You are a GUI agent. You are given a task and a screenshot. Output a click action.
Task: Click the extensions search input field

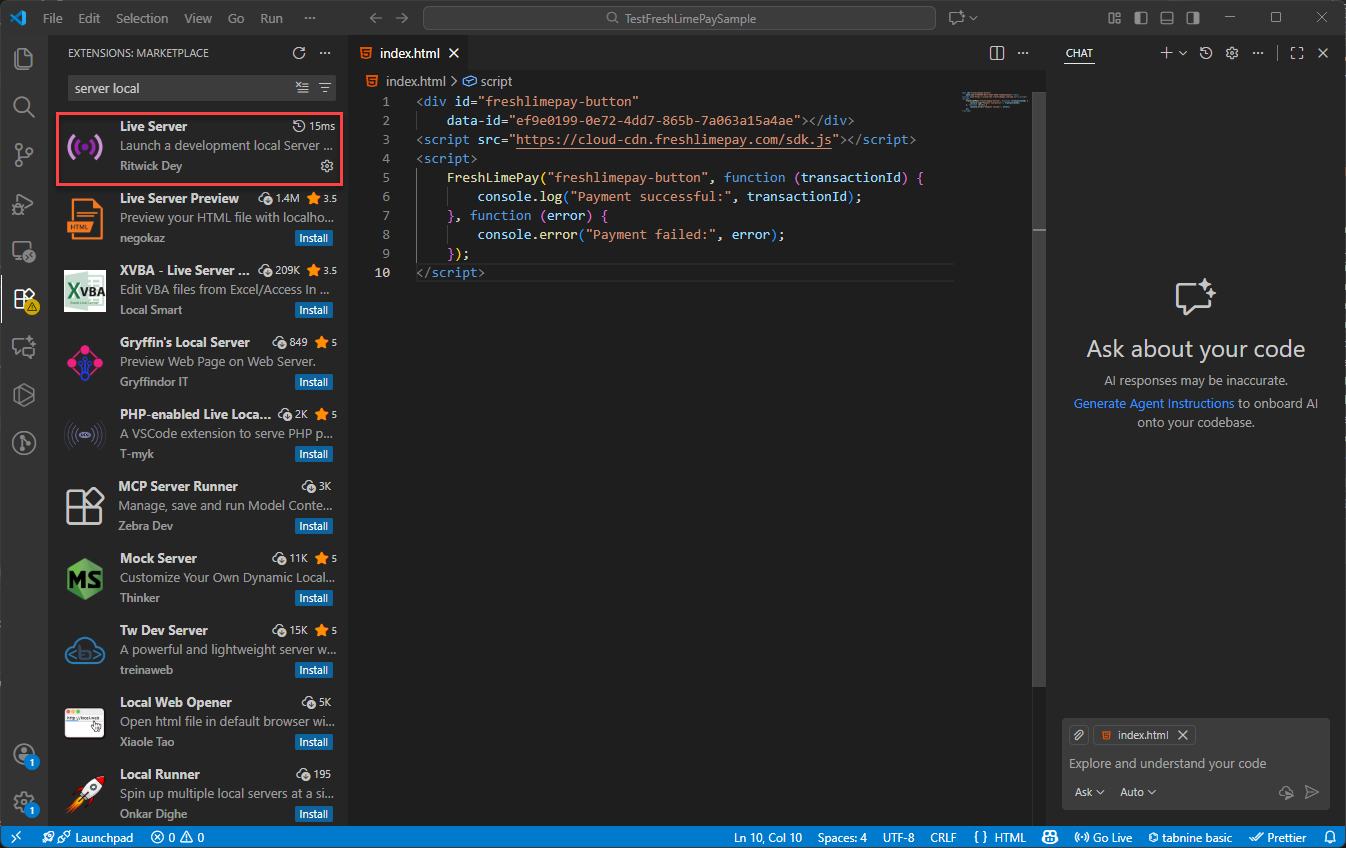coord(180,88)
